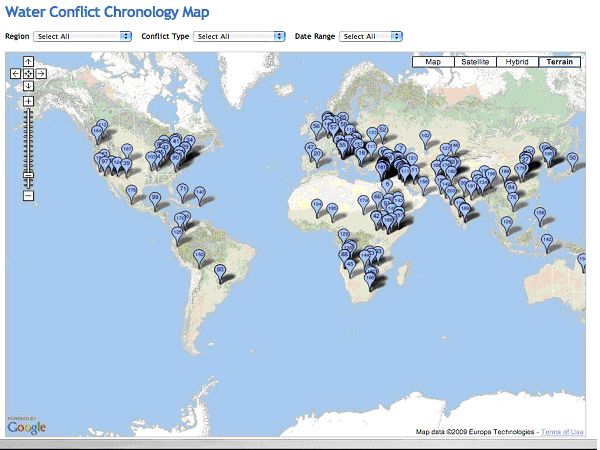This screenshot has width=600, height=450.
Task: Select map marker 194 in West Africa
Action: tap(316, 207)
